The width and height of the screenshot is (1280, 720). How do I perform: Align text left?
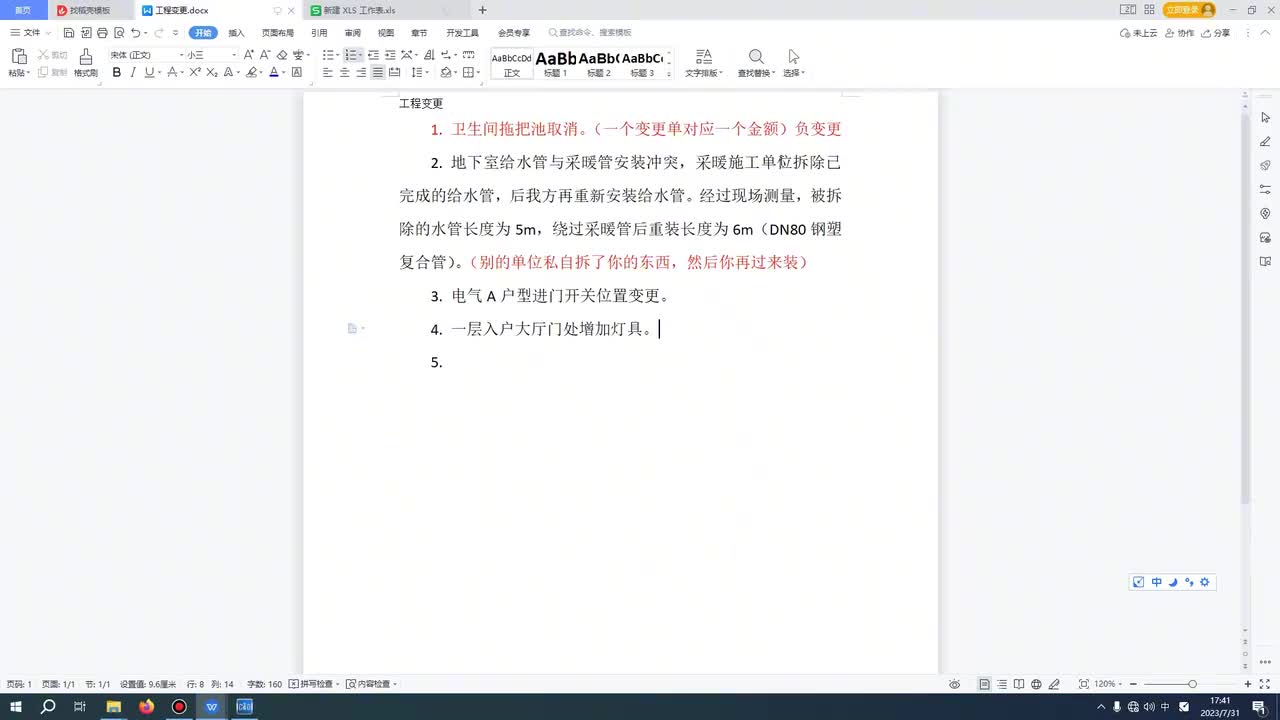[x=328, y=73]
